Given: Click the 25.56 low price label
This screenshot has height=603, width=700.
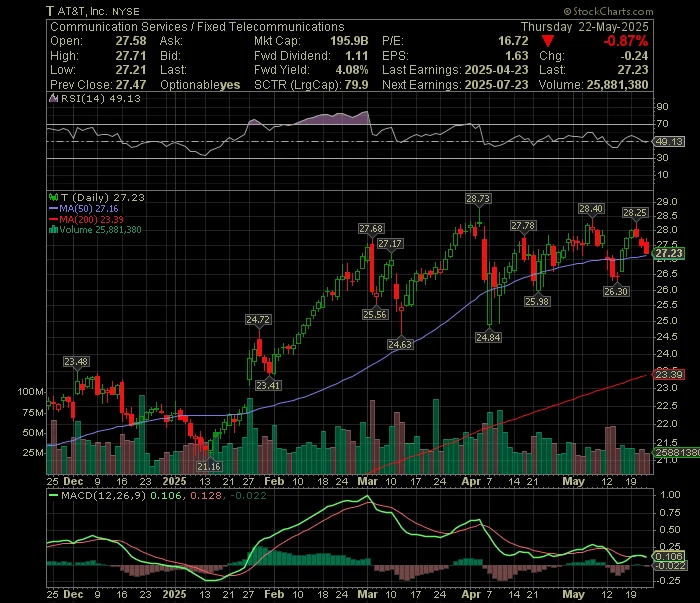Looking at the screenshot, I should pyautogui.click(x=375, y=315).
